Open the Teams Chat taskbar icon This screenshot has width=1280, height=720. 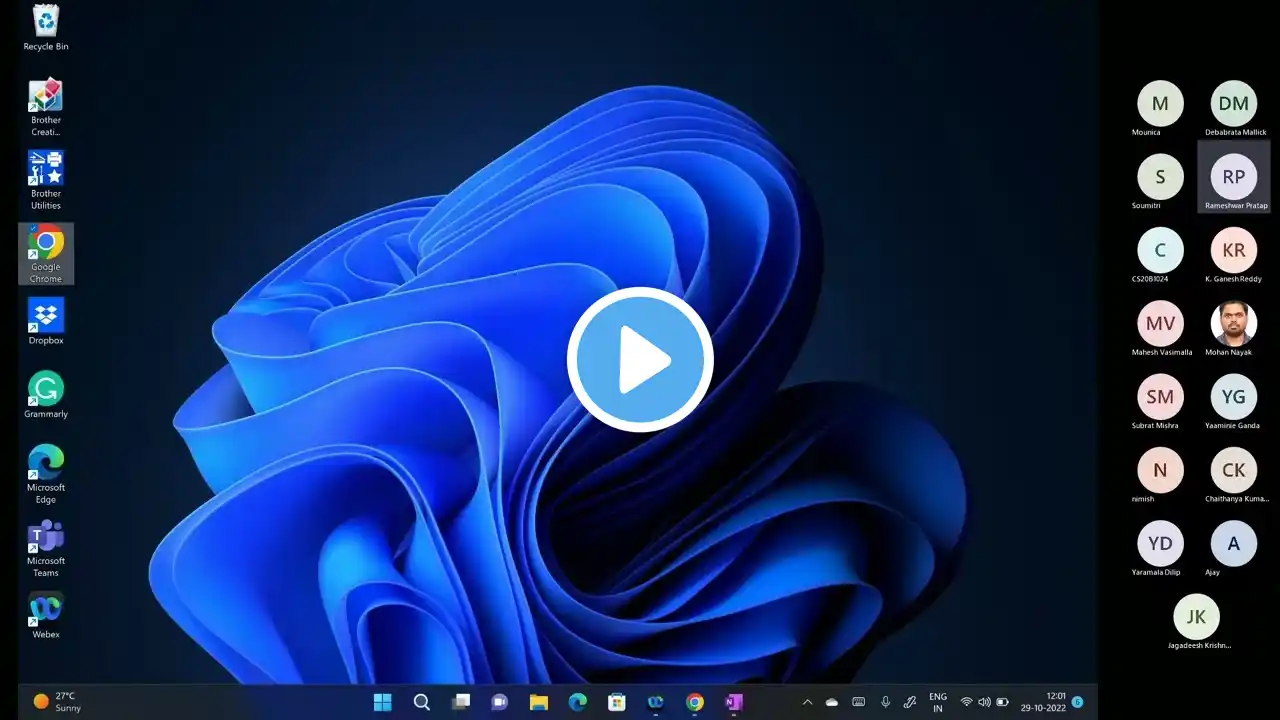500,702
